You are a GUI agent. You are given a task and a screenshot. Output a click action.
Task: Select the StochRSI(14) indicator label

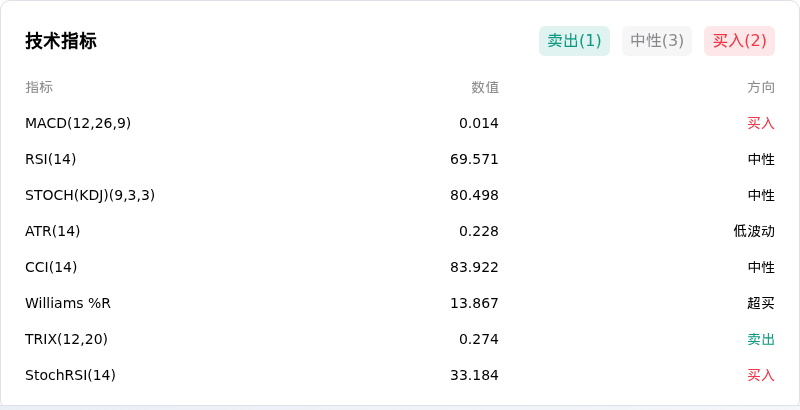coord(70,375)
